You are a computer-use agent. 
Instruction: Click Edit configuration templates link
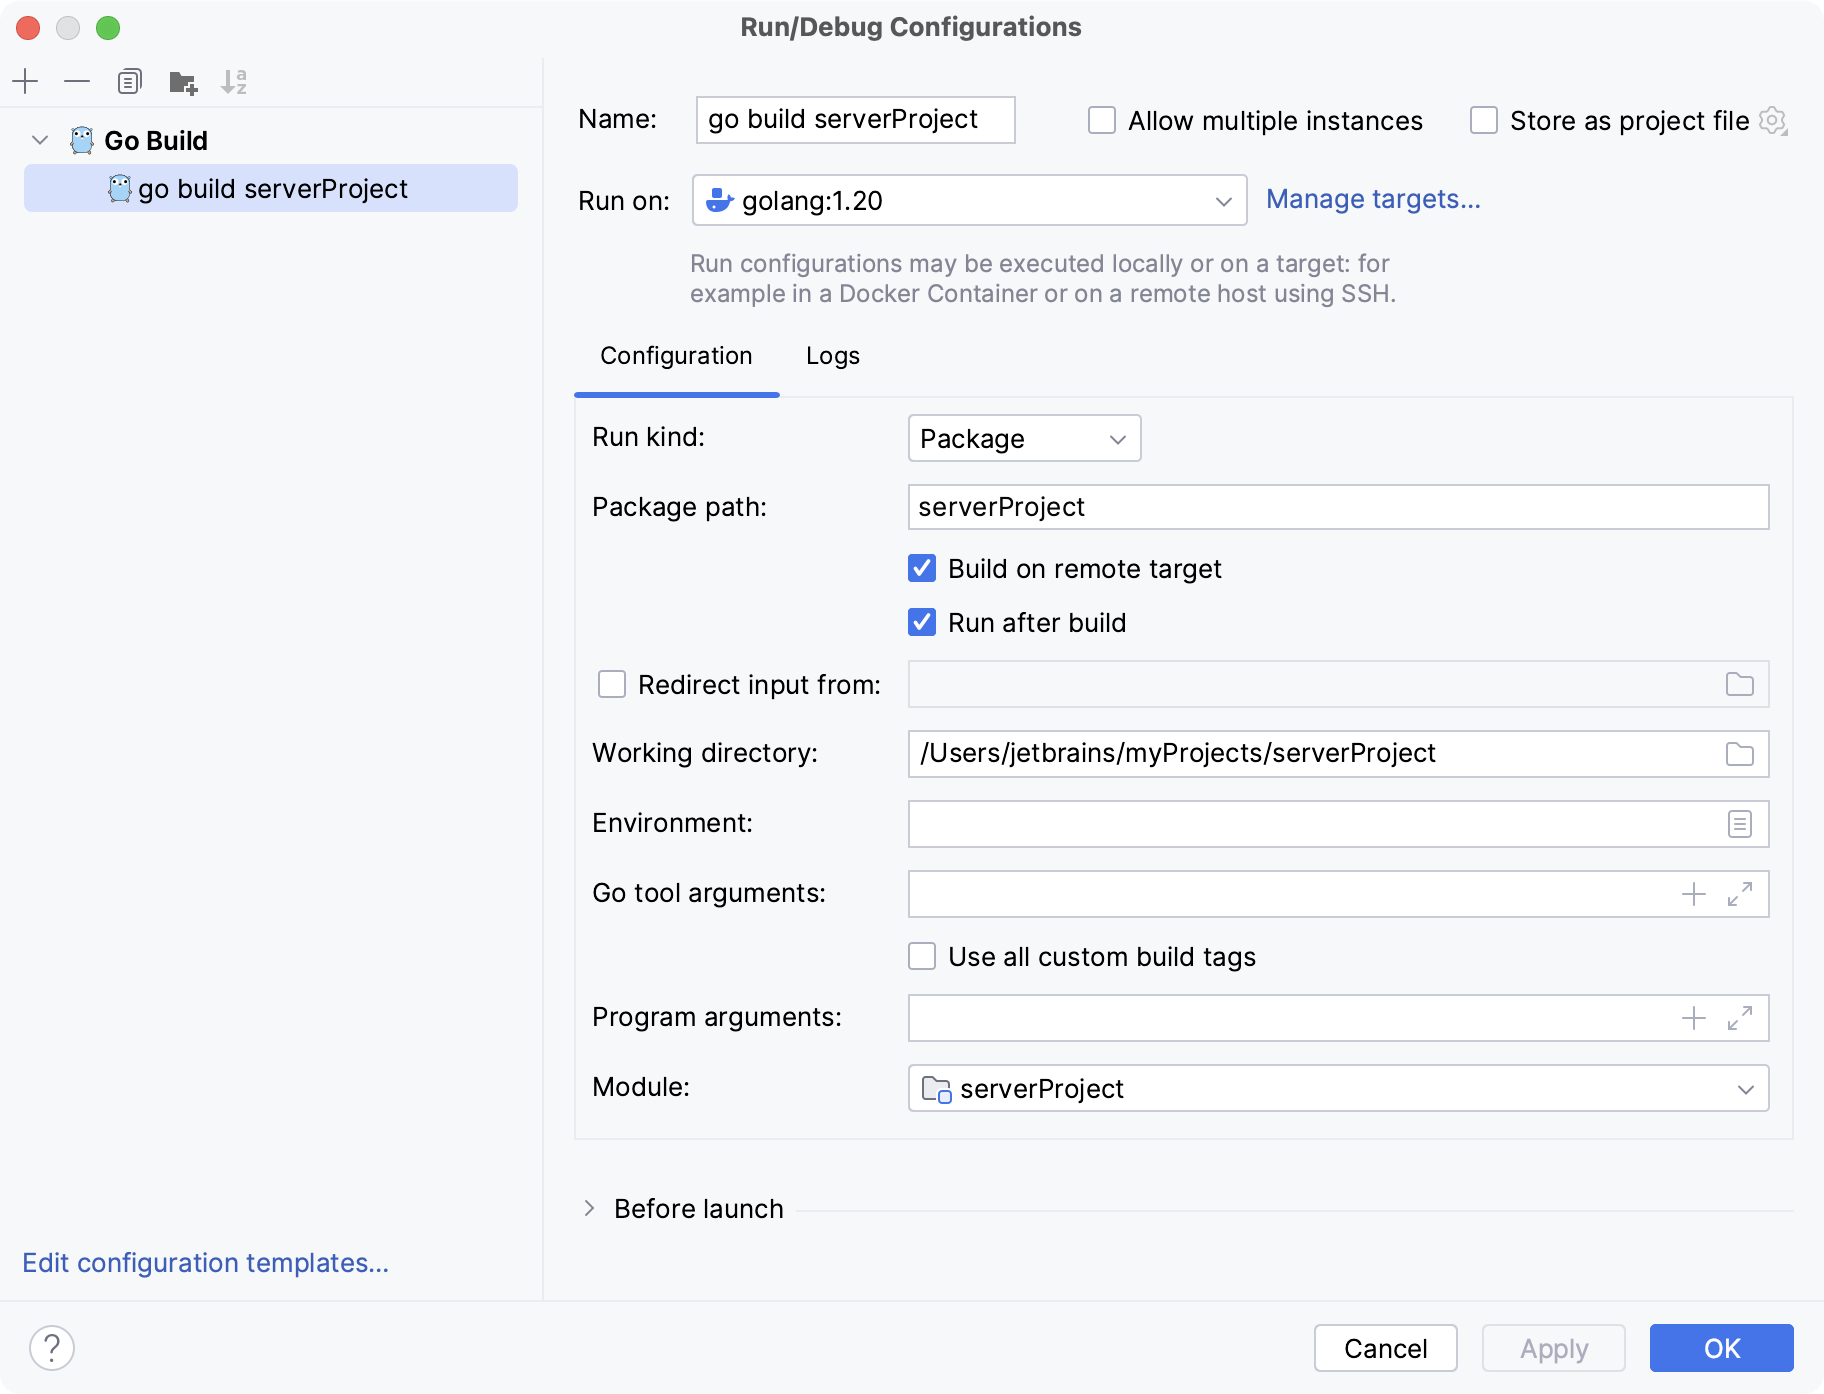(206, 1262)
